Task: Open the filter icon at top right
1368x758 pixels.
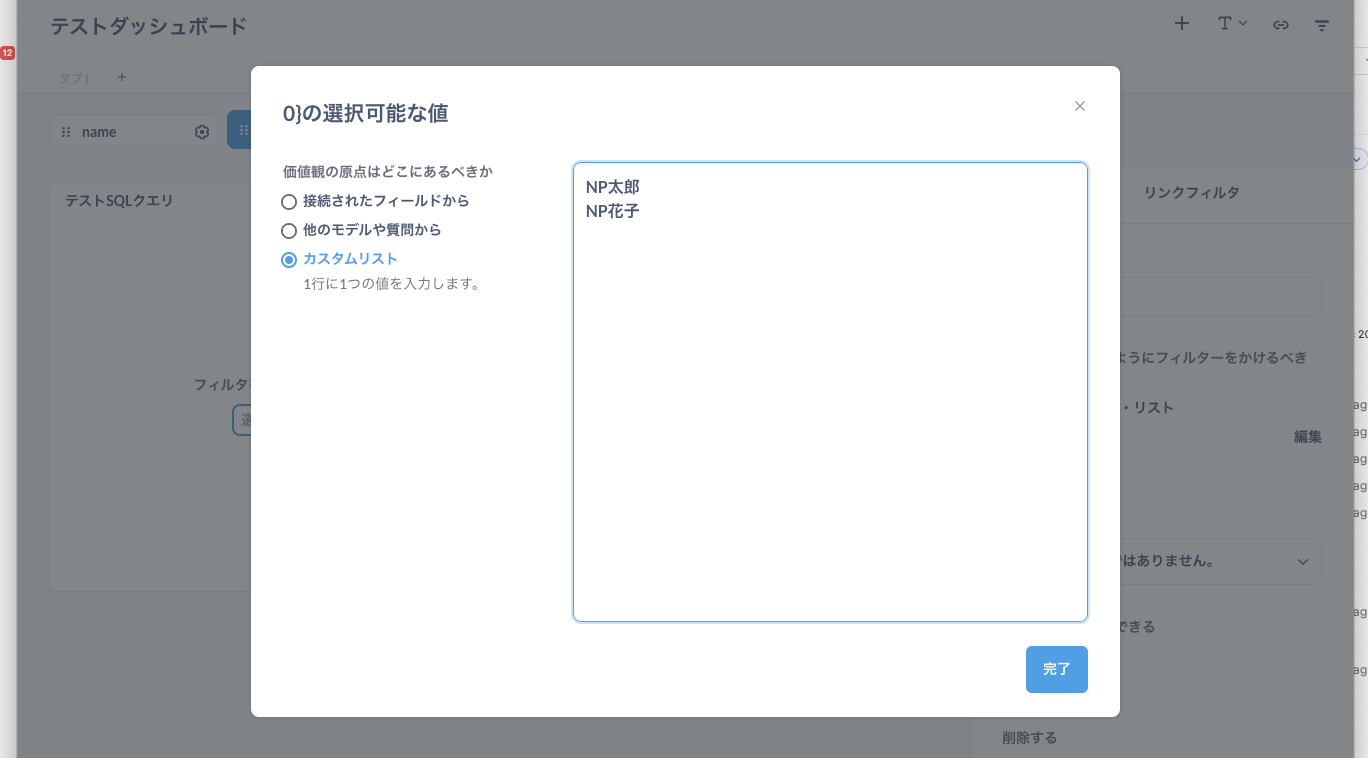Action: coord(1322,24)
